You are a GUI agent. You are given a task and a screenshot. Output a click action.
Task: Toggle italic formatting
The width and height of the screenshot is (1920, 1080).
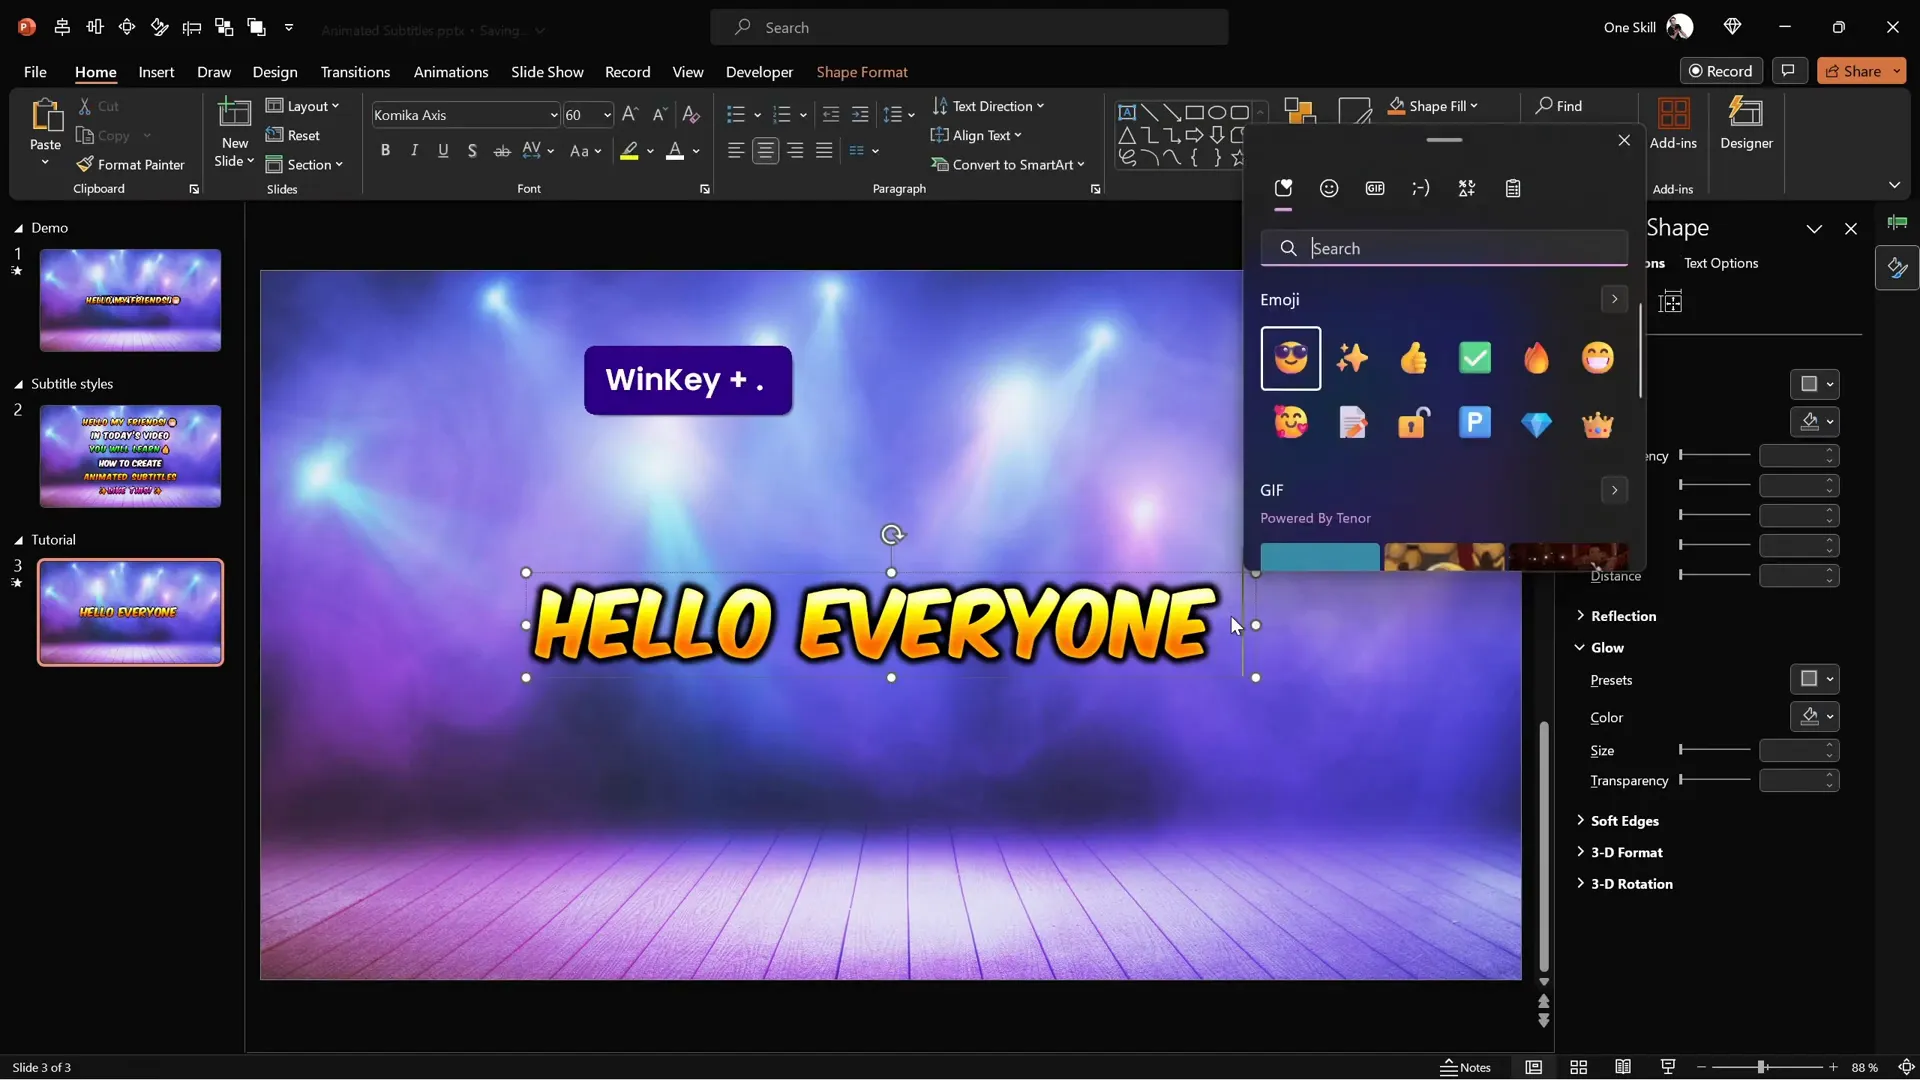coord(414,151)
